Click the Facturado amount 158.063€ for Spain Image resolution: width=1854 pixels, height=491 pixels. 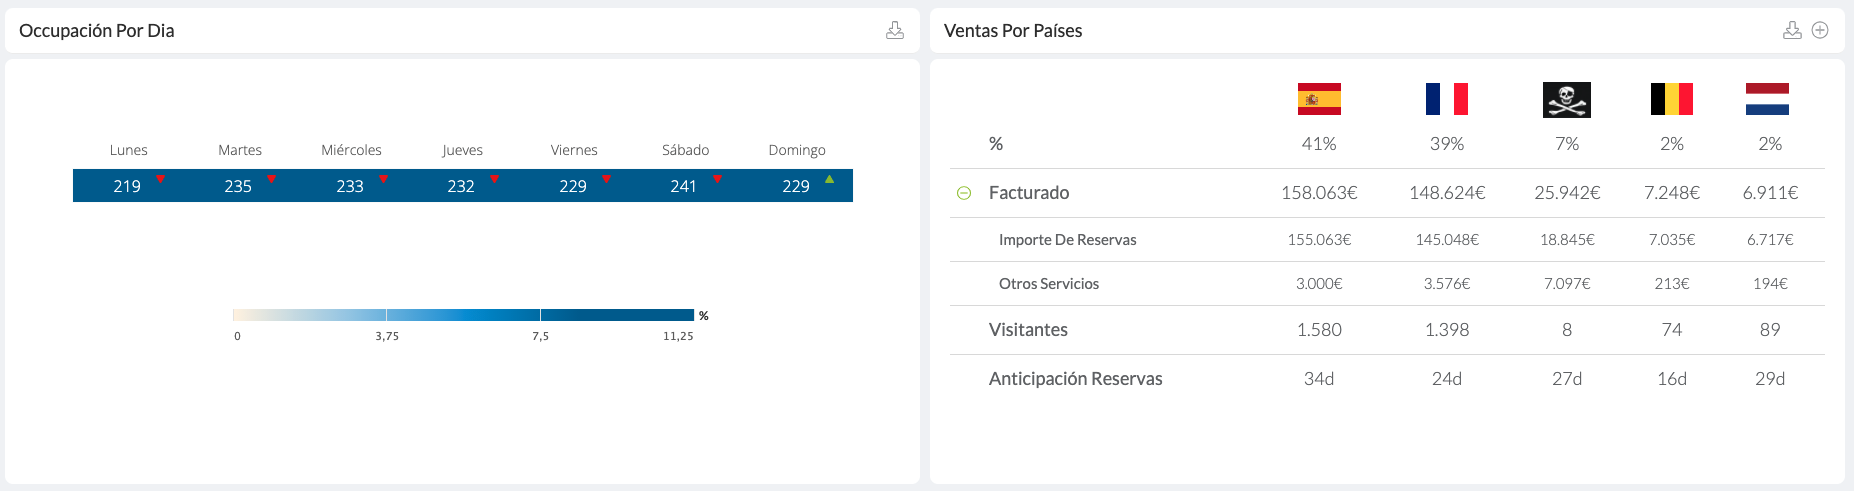coord(1319,193)
